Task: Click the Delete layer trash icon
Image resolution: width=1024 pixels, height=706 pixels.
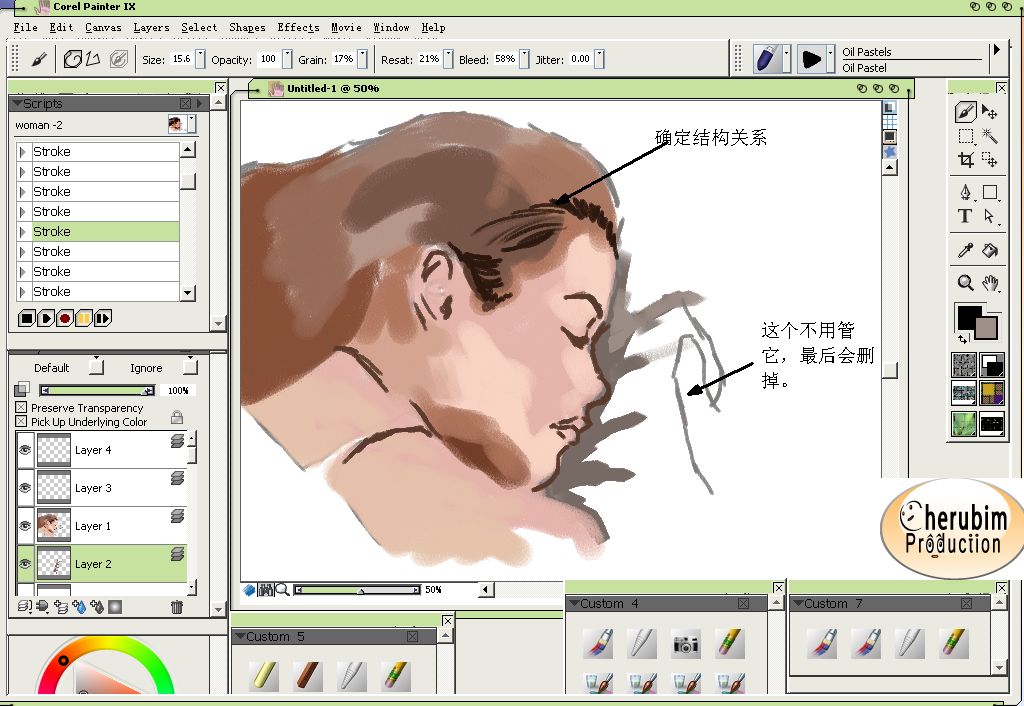Action: pyautogui.click(x=176, y=607)
